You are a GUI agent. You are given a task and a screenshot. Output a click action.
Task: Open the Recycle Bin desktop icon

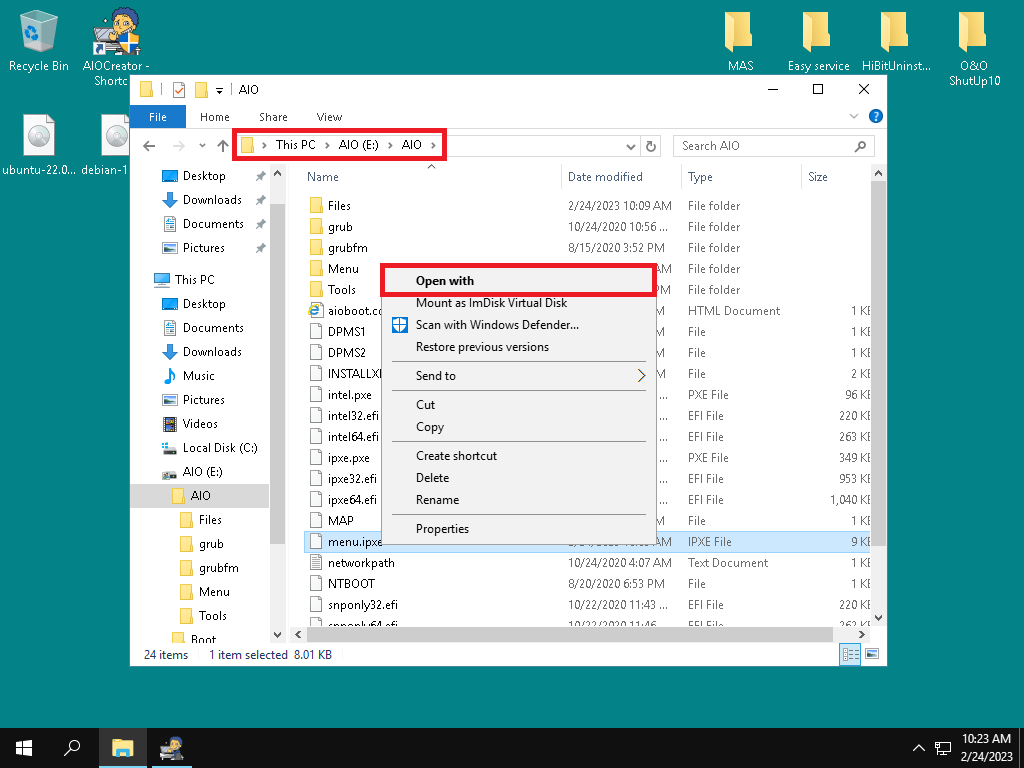coord(38,33)
